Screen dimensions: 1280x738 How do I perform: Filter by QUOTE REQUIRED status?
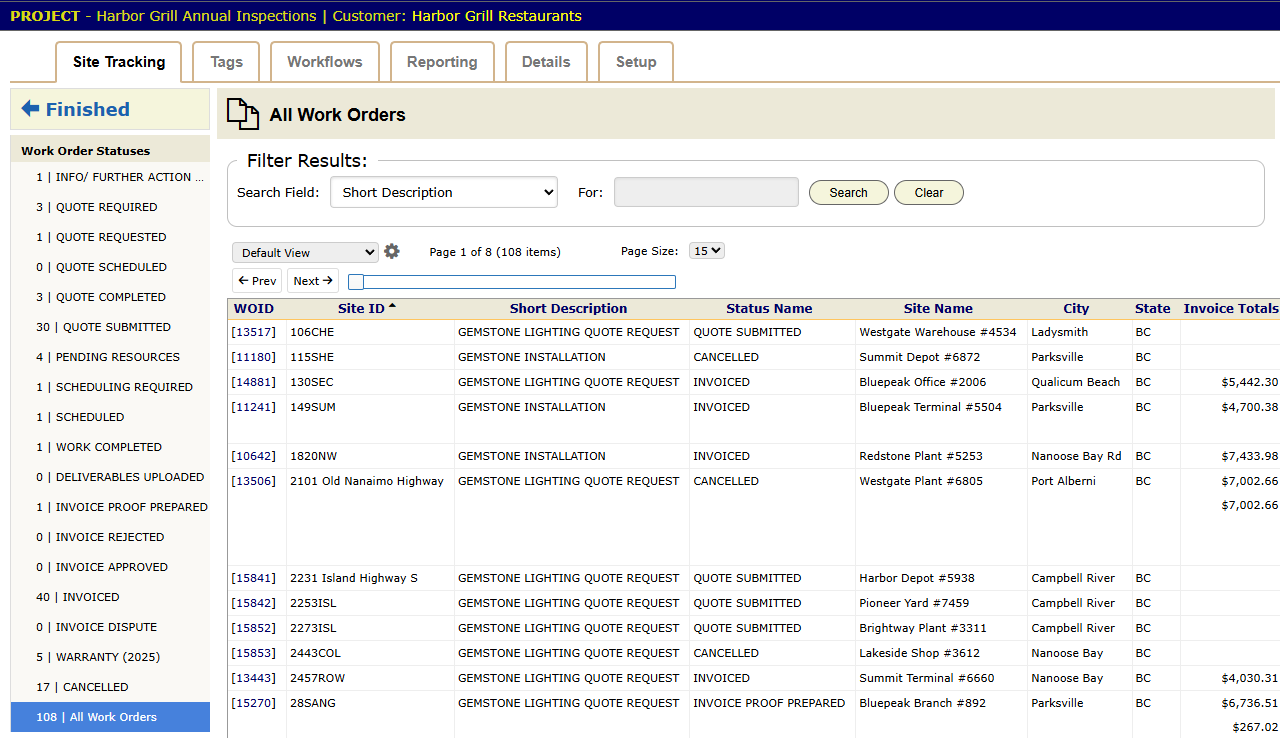point(110,207)
